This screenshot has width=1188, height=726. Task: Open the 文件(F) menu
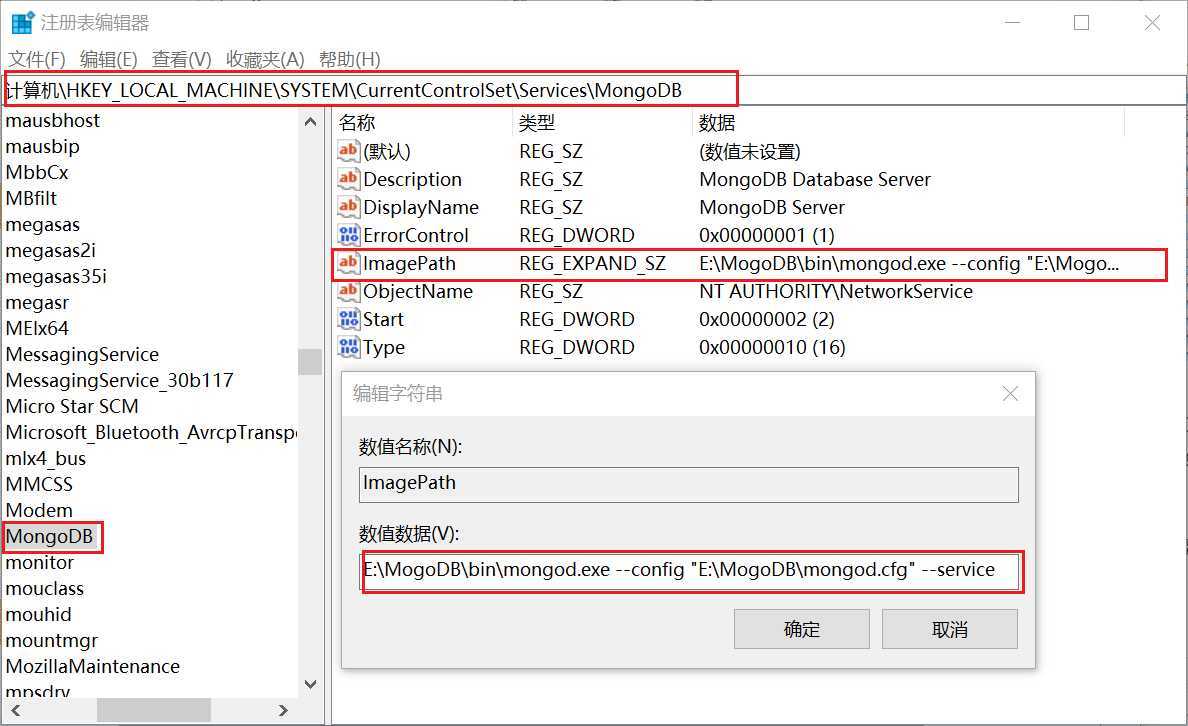(x=36, y=59)
